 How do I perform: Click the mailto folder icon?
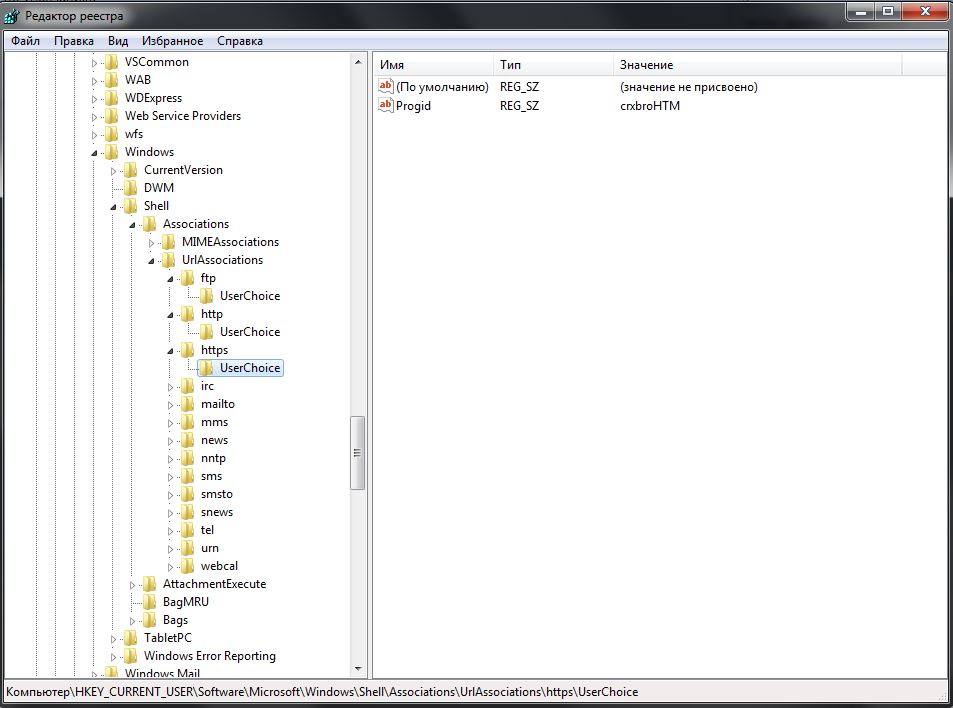[188, 404]
